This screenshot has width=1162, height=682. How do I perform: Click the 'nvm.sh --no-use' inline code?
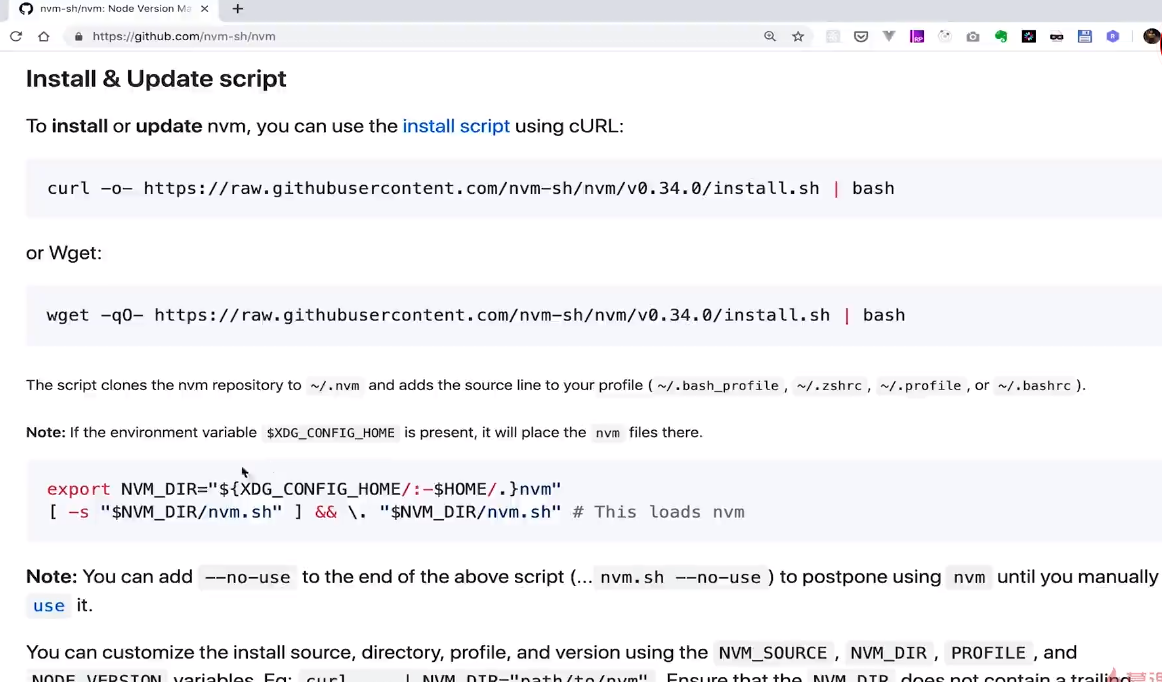point(680,577)
